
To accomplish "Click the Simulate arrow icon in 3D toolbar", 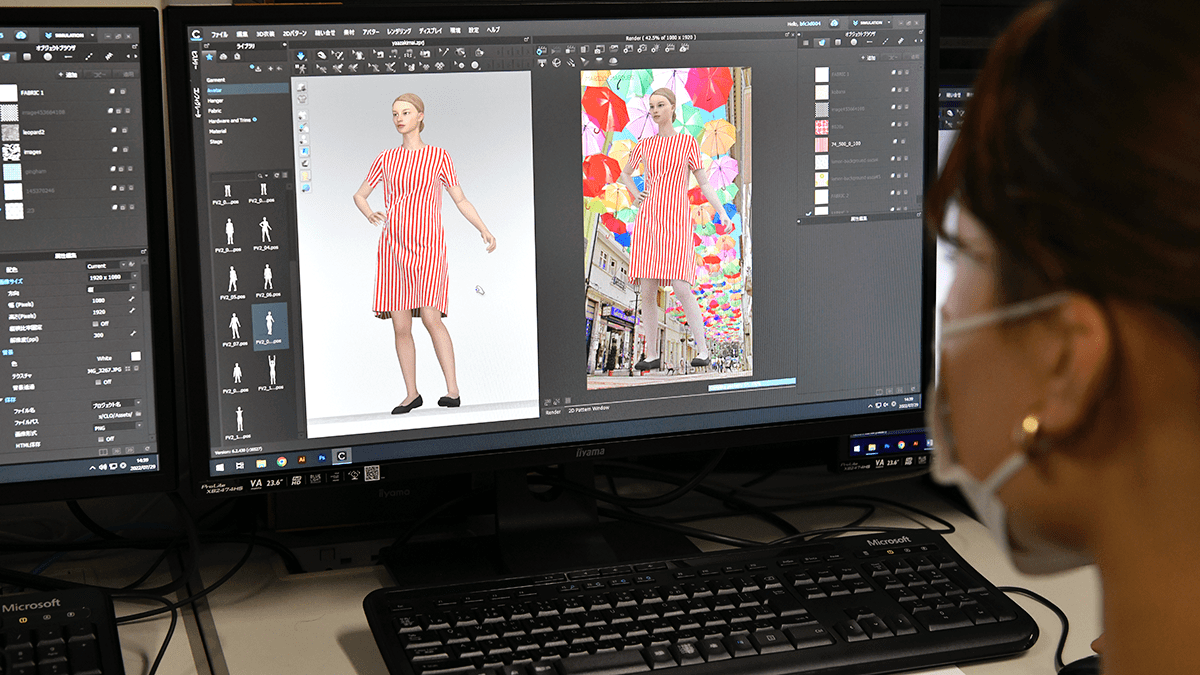I will pyautogui.click(x=301, y=54).
